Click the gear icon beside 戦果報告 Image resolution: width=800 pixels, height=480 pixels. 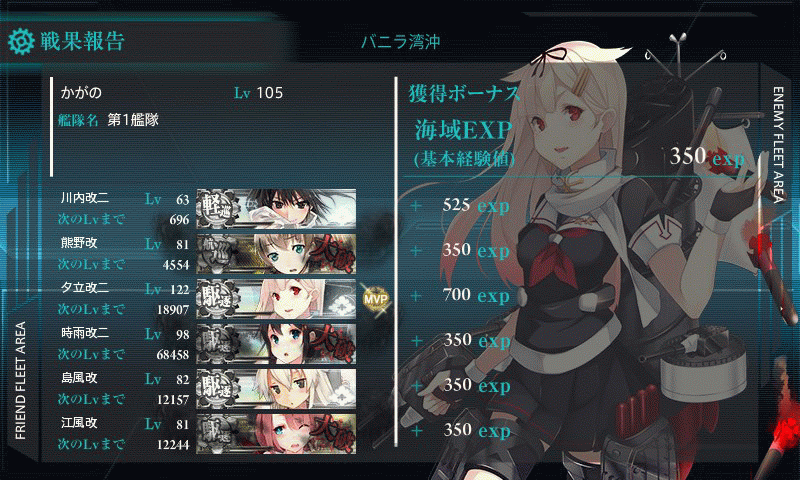click(x=21, y=42)
